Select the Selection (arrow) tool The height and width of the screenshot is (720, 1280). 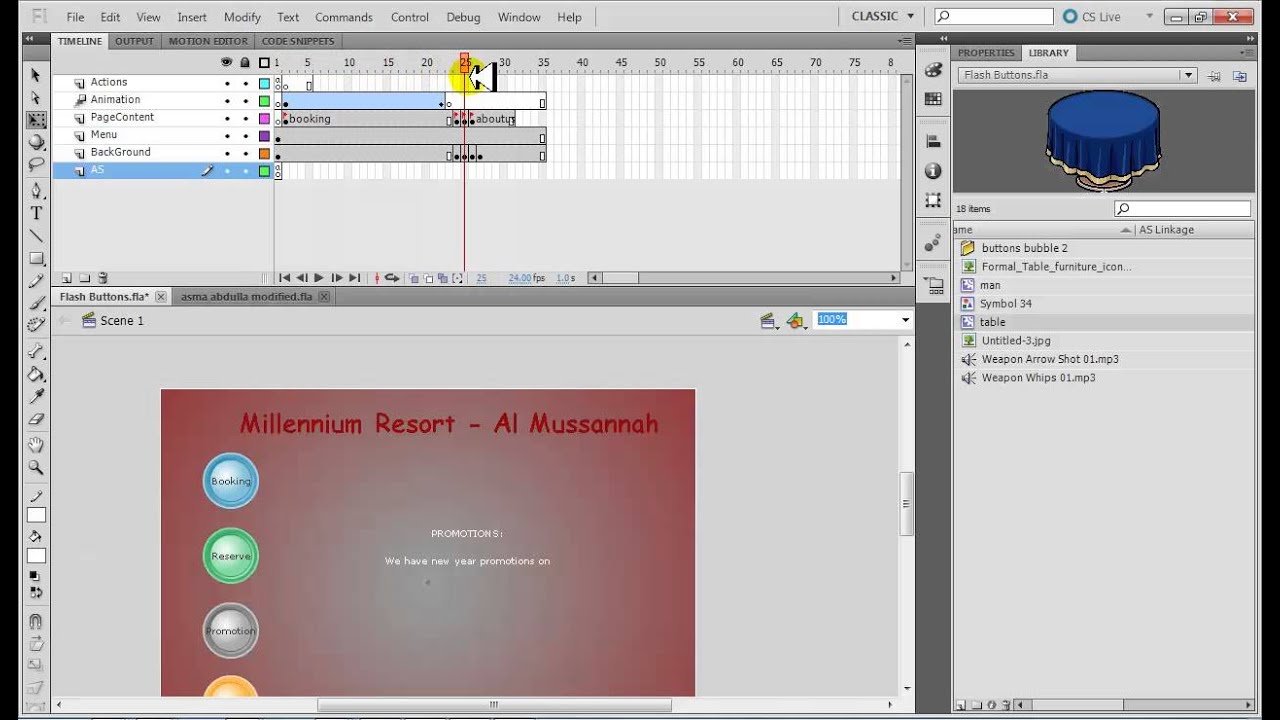[x=36, y=75]
